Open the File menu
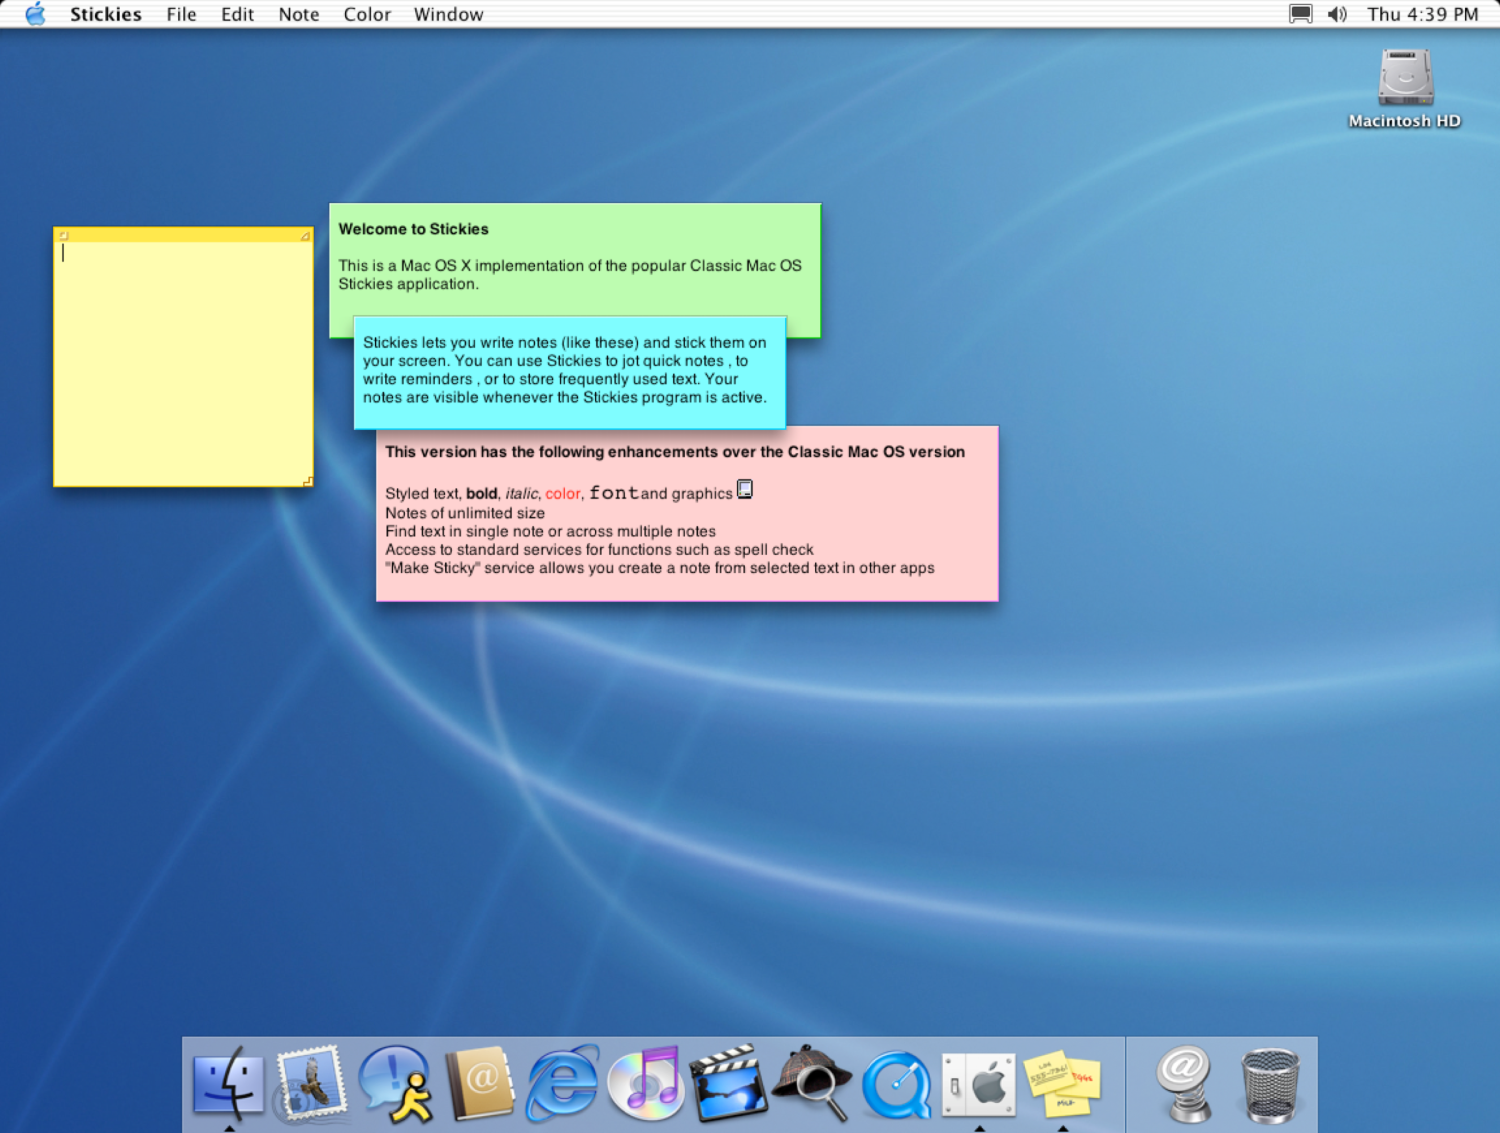1500x1133 pixels. [181, 15]
